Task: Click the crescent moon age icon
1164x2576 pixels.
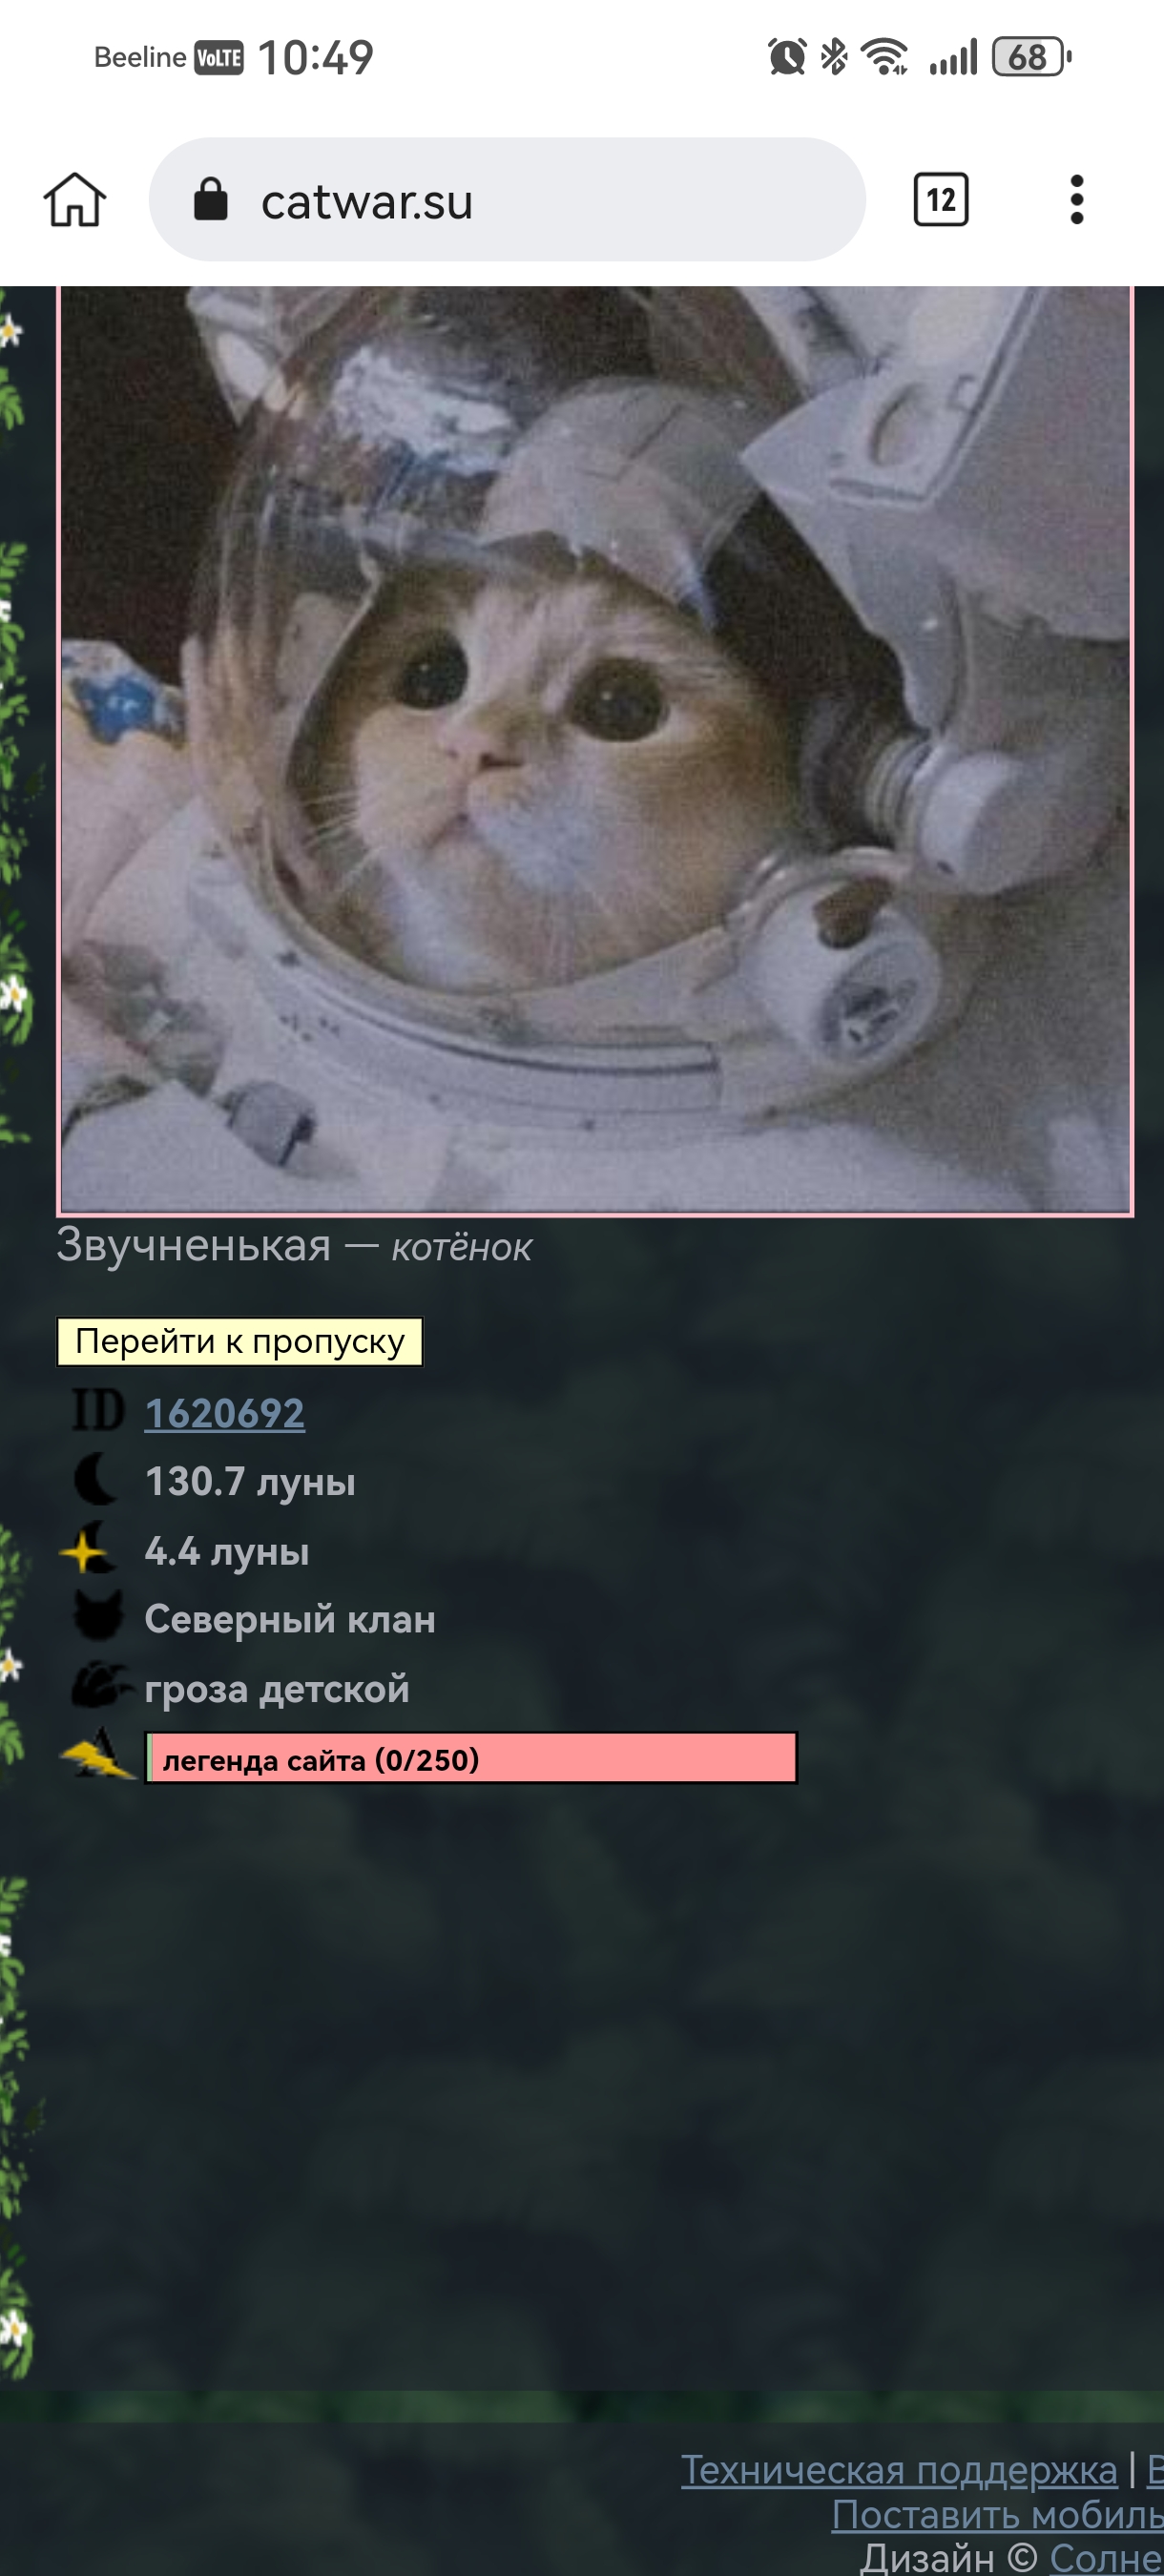Action: coord(97,1480)
